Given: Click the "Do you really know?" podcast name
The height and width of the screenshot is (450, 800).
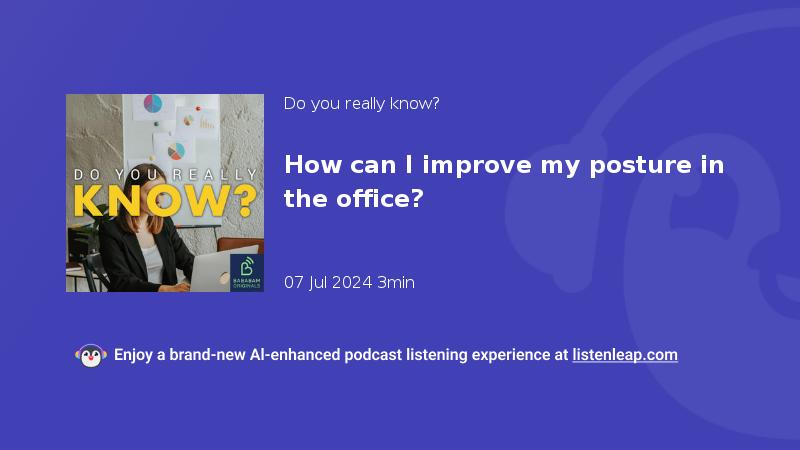Looking at the screenshot, I should [x=361, y=104].
